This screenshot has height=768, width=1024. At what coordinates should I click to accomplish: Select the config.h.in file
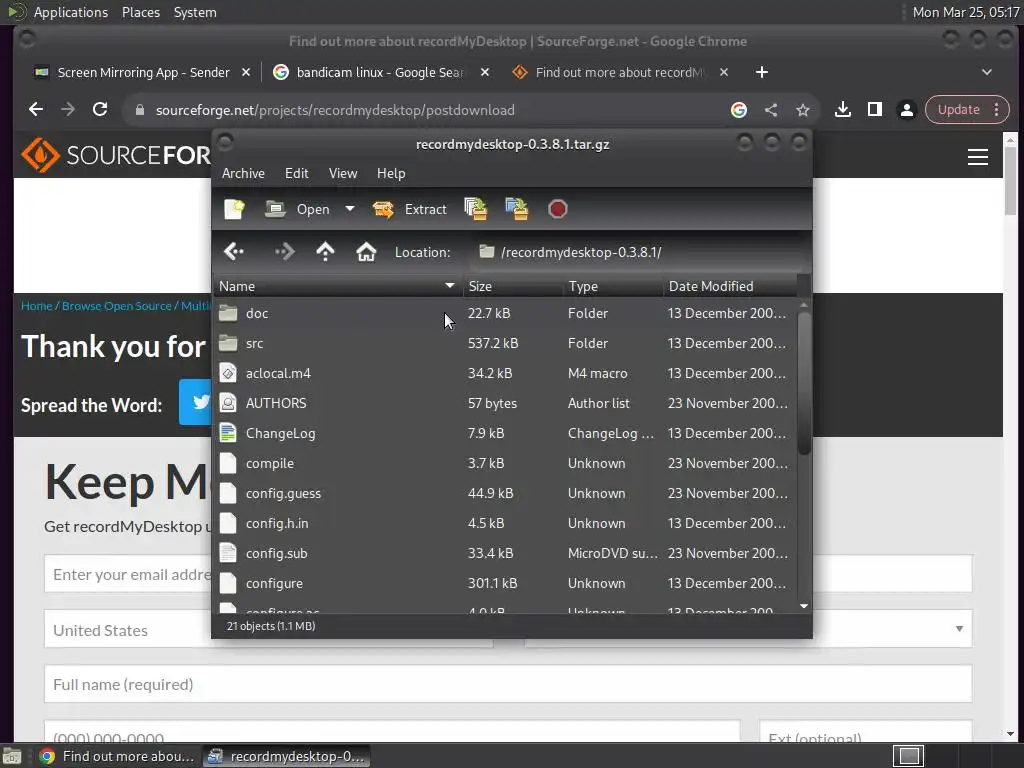505,524
